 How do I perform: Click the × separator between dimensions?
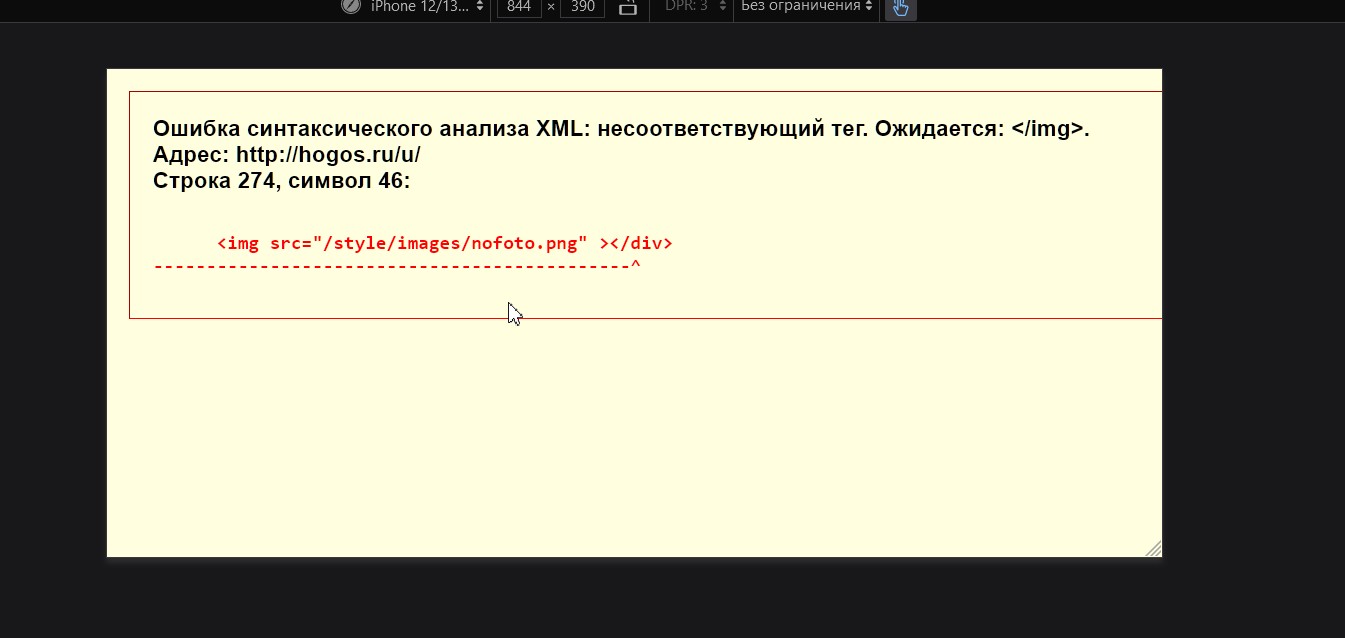coord(551,7)
